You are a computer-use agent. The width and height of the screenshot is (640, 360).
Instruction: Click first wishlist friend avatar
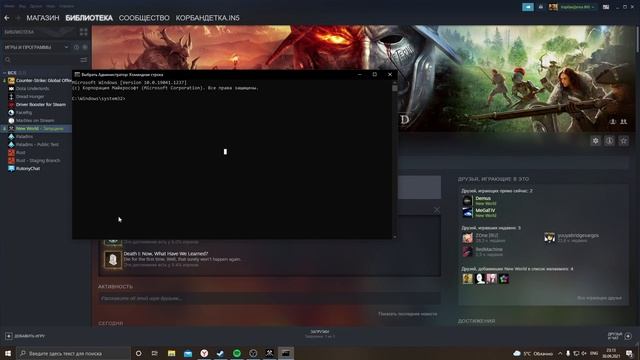467,278
